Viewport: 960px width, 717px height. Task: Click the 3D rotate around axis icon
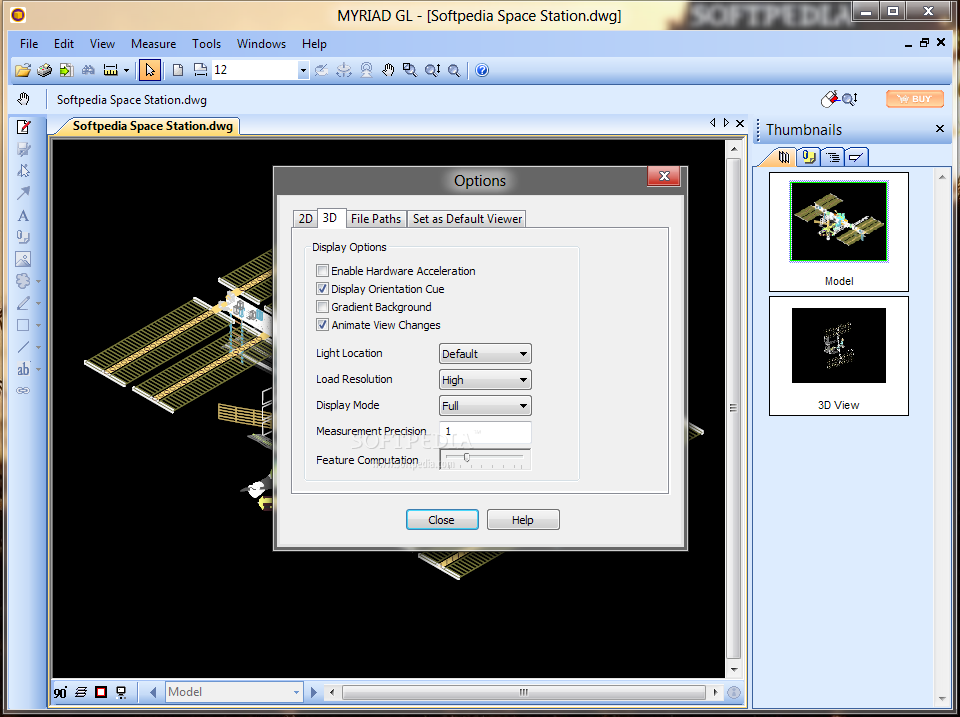pyautogui.click(x=344, y=70)
